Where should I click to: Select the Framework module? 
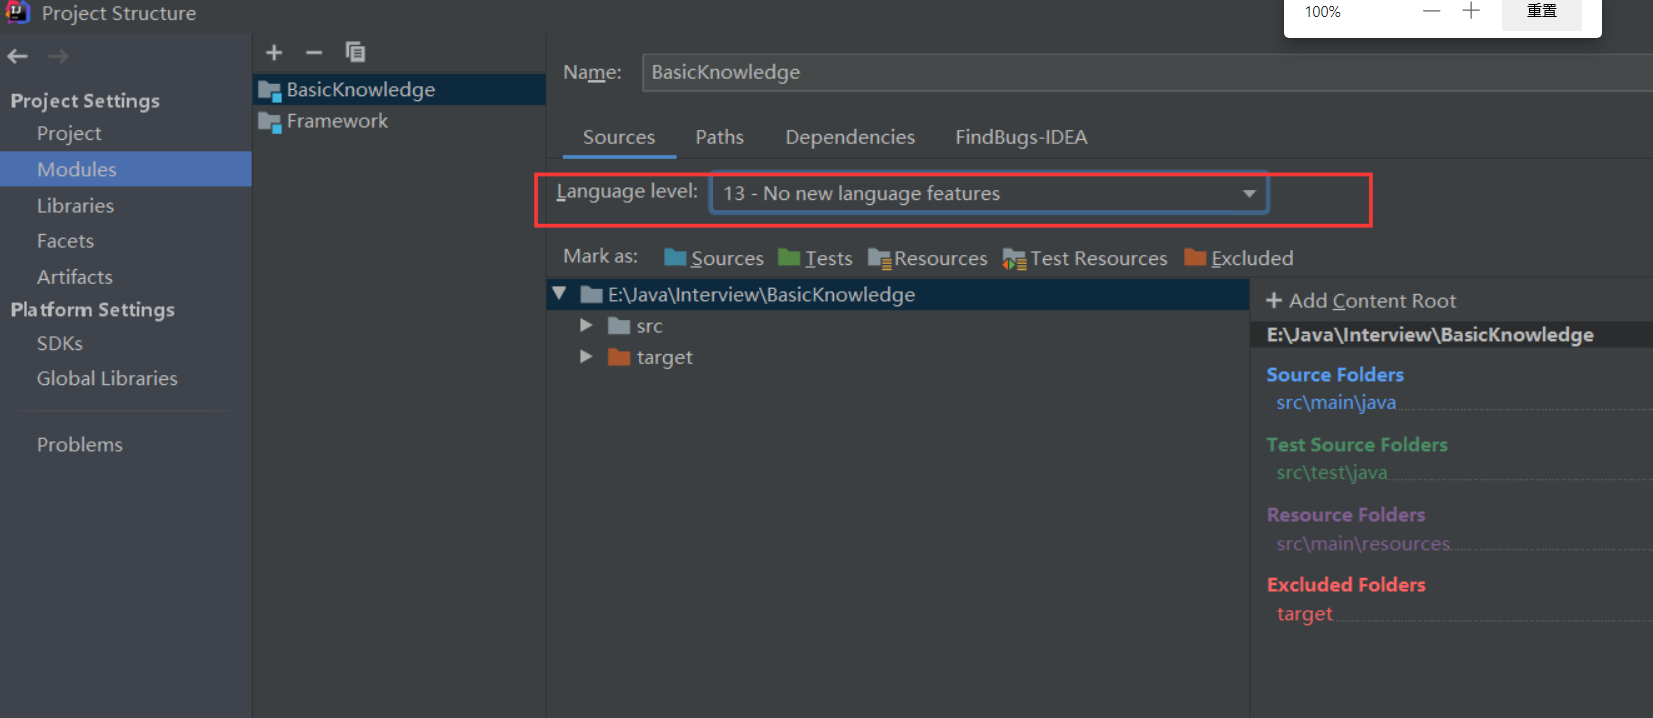coord(399,121)
